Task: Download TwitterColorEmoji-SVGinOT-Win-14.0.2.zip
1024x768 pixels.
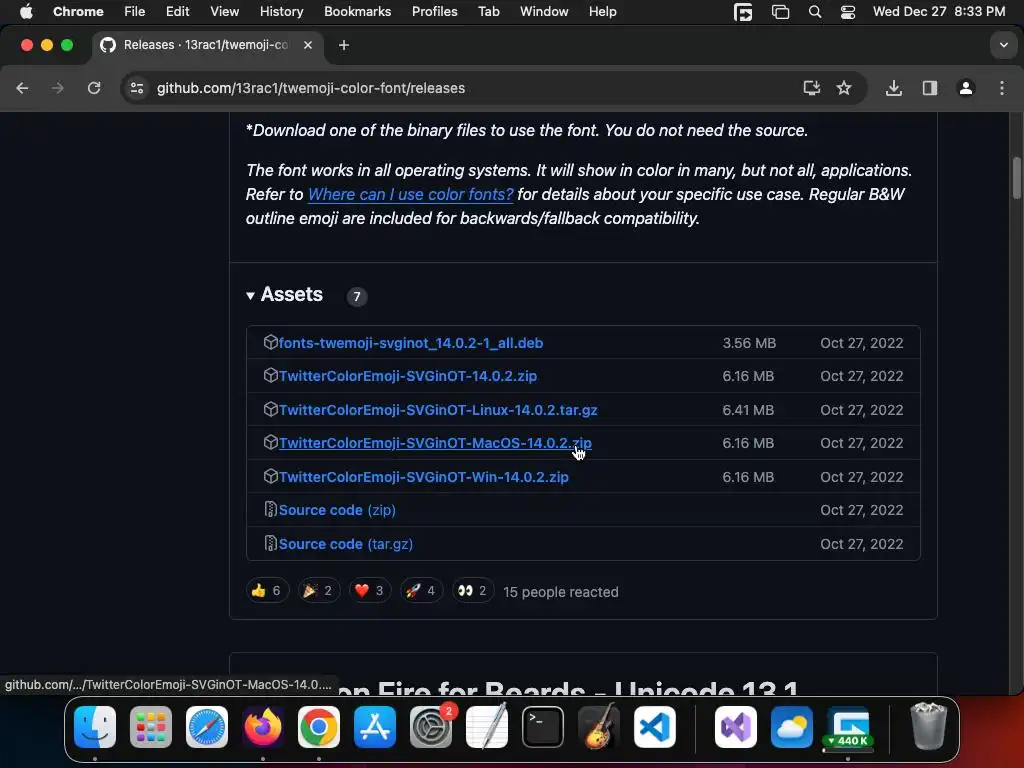Action: pos(423,477)
